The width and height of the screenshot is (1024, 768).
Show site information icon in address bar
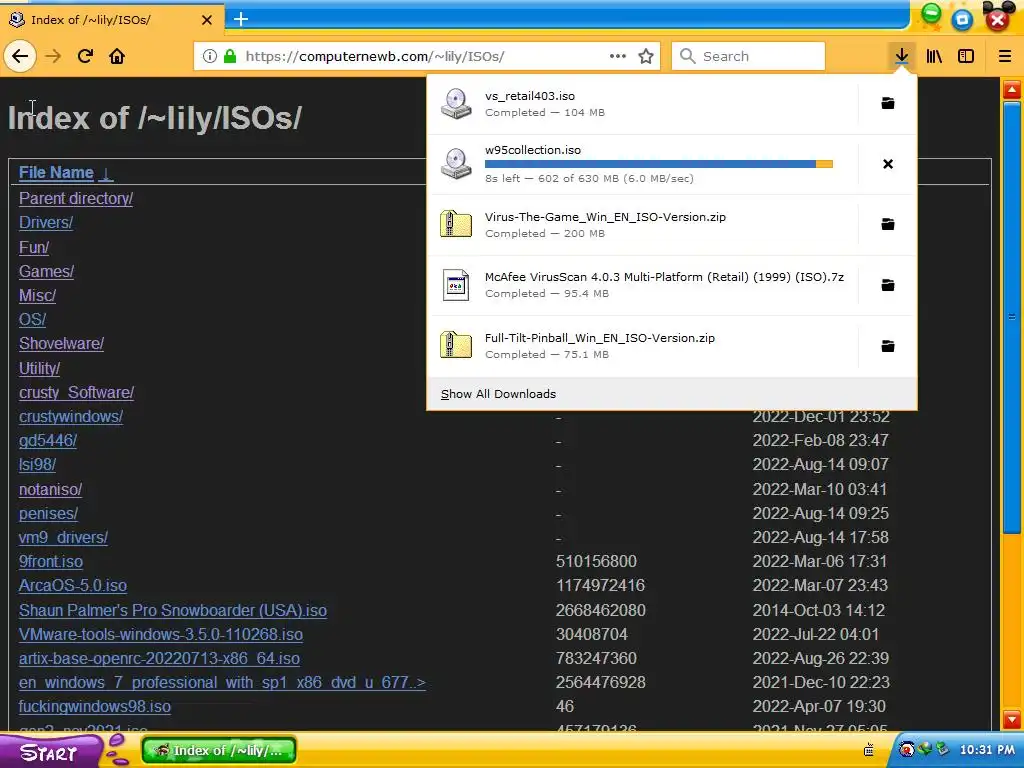[210, 56]
